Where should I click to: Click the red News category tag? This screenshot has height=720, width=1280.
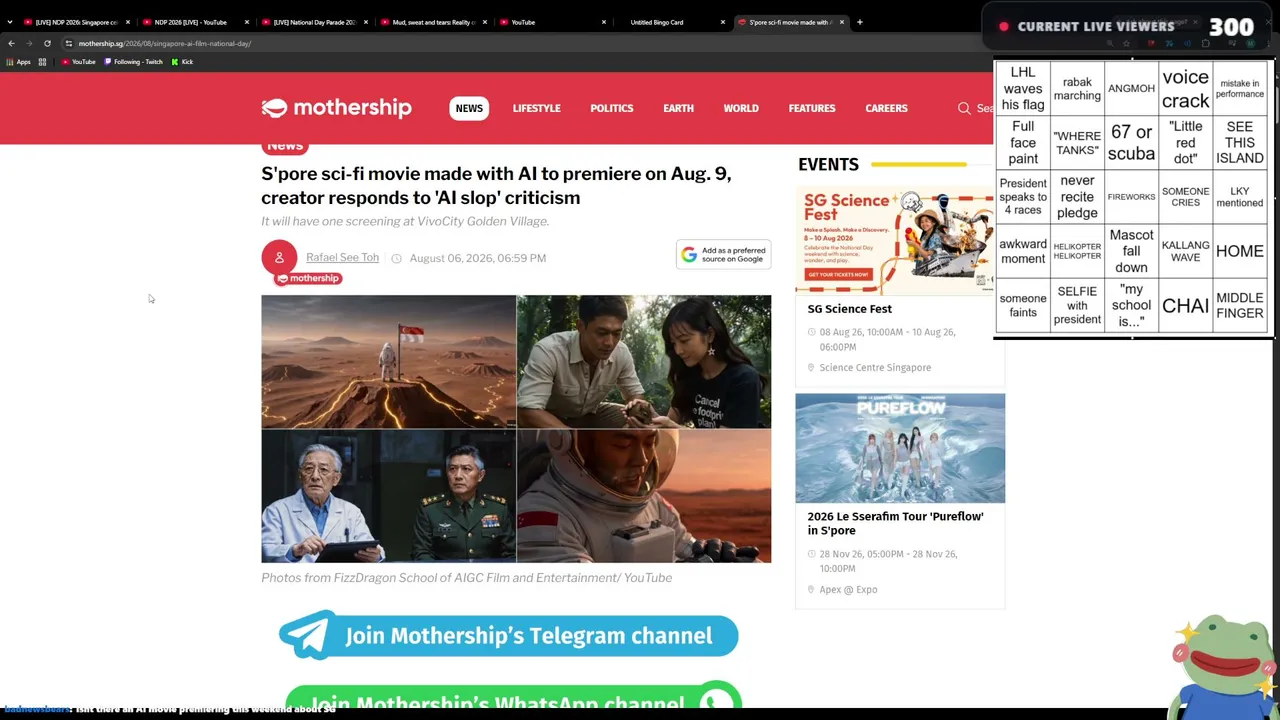point(284,148)
